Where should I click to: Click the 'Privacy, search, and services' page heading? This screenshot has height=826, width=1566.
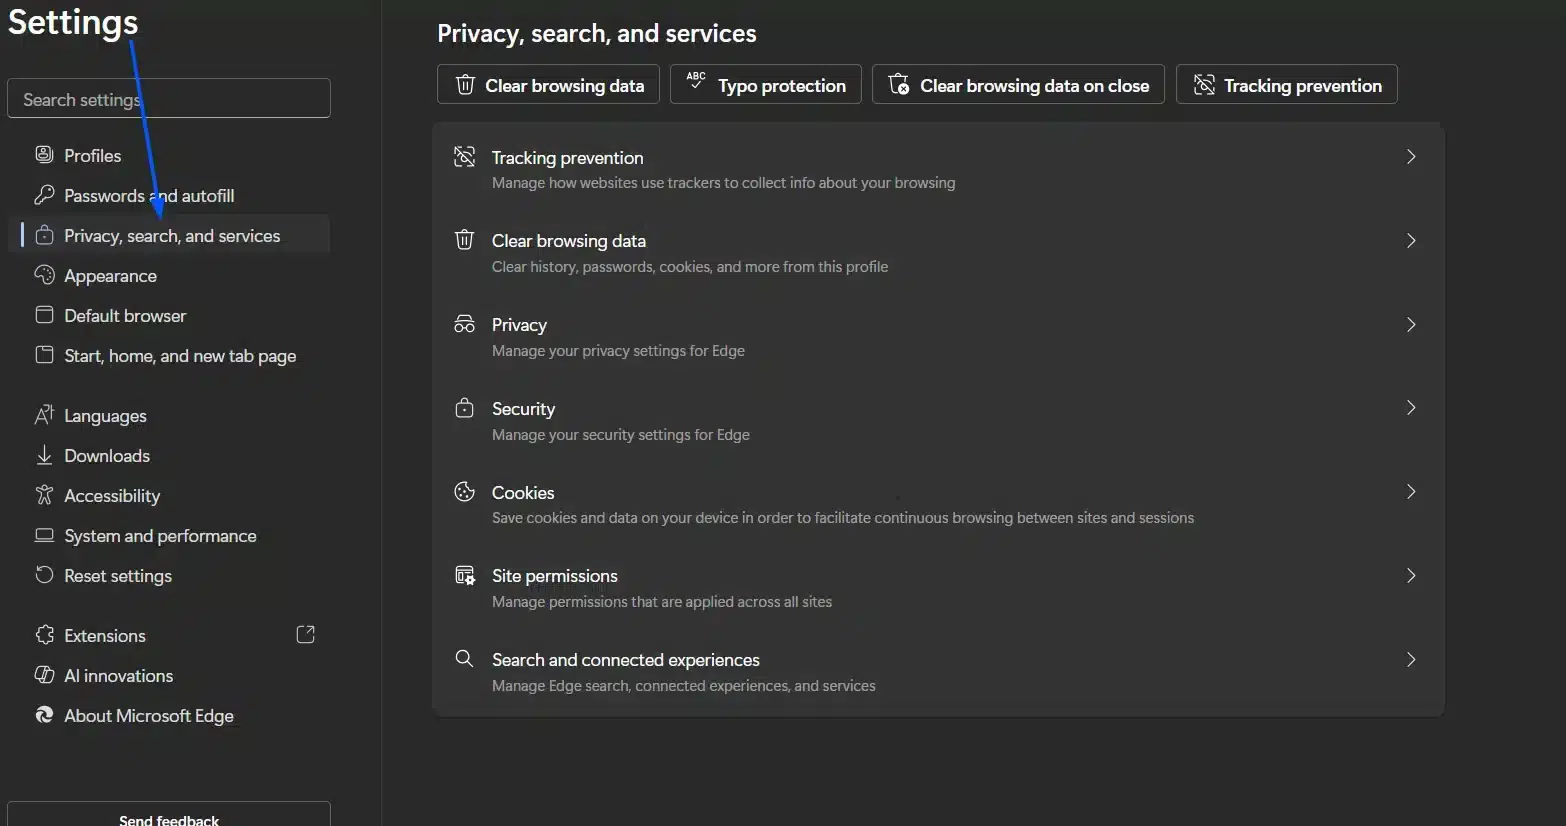(x=597, y=33)
